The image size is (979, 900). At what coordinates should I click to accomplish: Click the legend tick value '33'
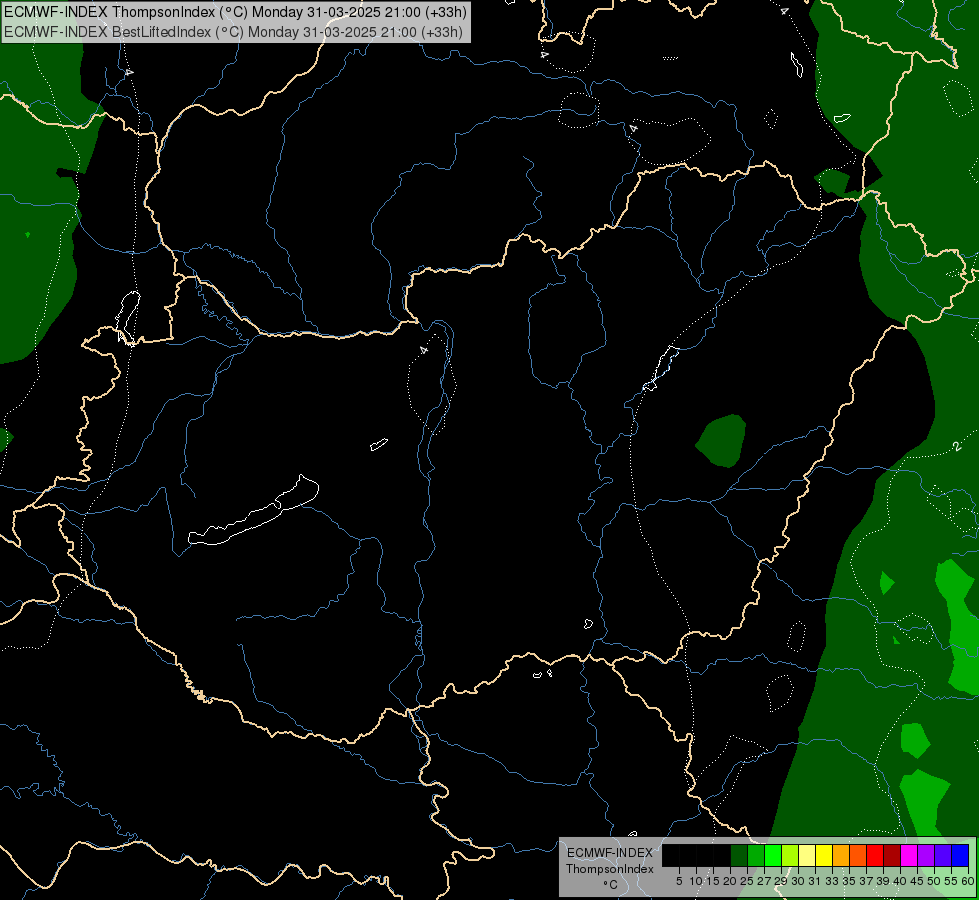pos(832,881)
